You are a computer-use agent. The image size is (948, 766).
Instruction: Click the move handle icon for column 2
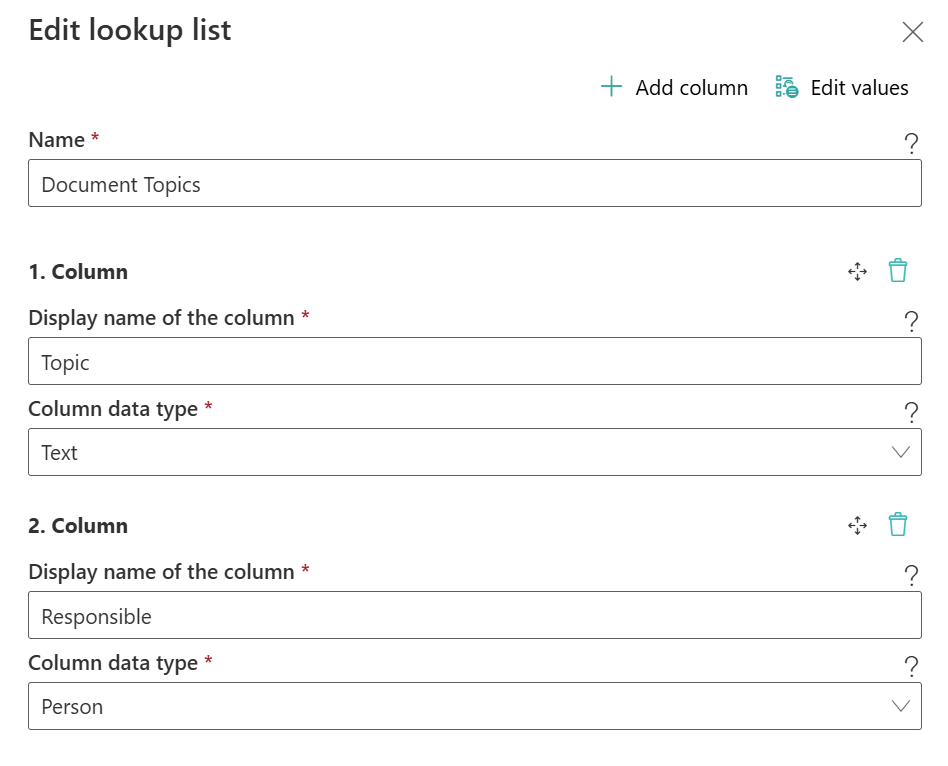tap(857, 525)
